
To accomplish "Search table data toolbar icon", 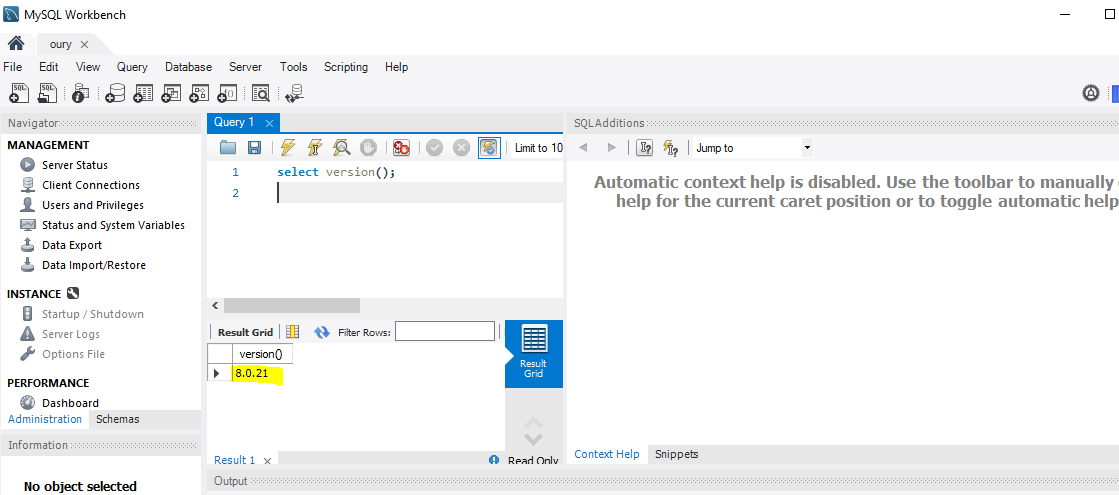I will coord(260,92).
